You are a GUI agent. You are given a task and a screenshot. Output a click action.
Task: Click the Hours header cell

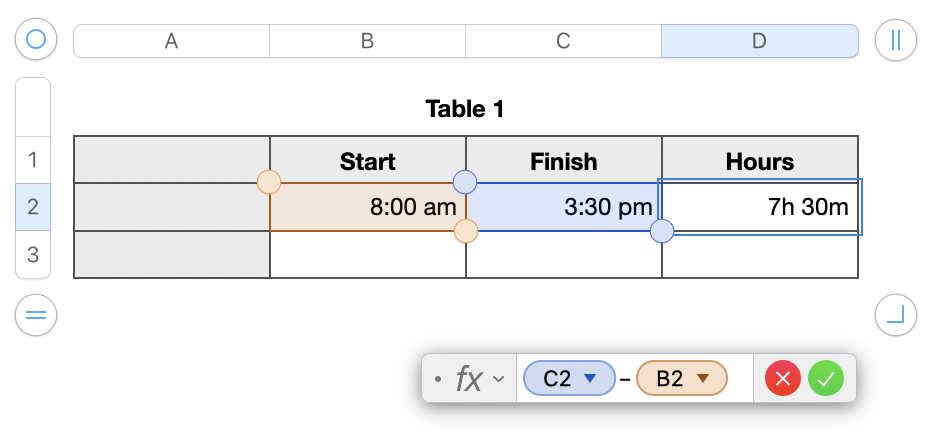759,161
